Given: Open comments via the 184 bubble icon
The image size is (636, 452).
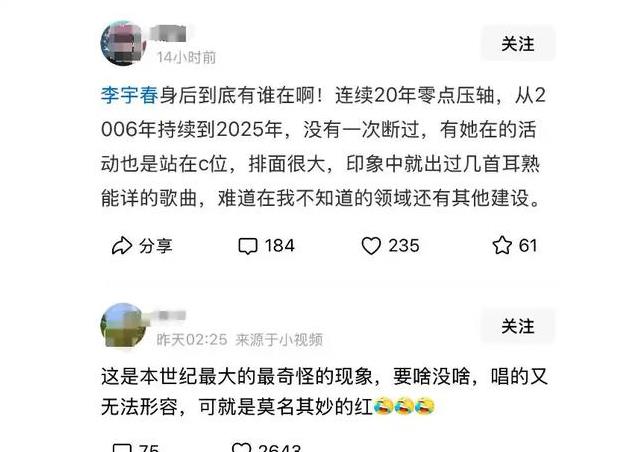Looking at the screenshot, I should pyautogui.click(x=247, y=246).
